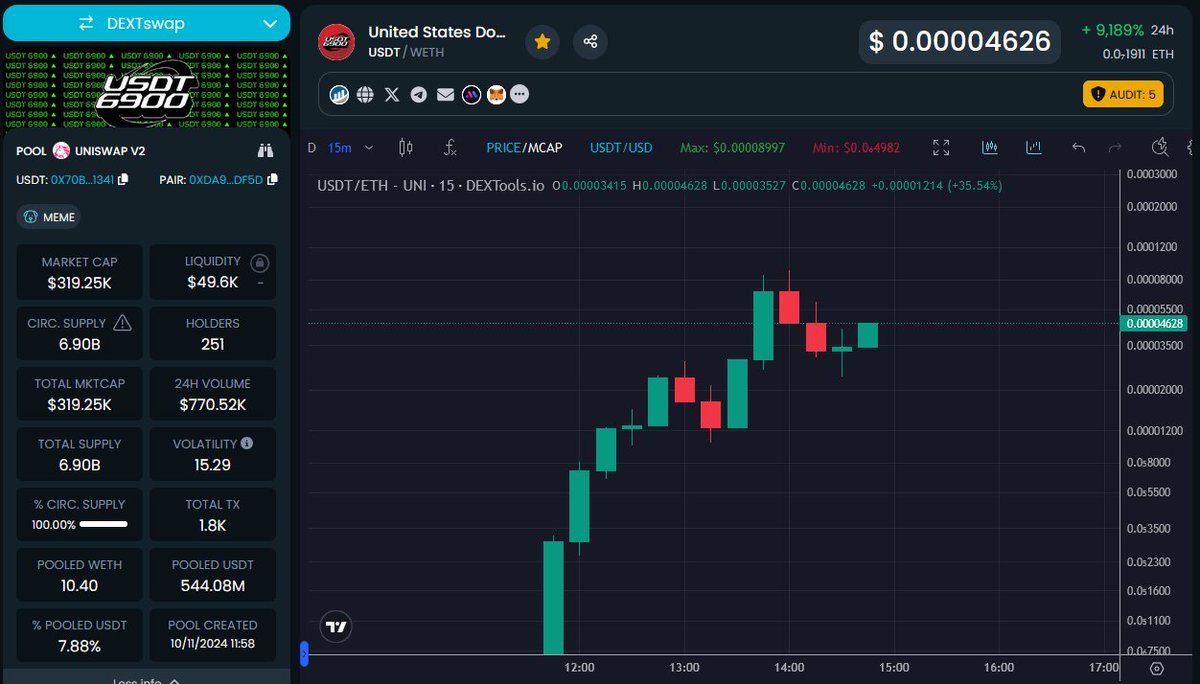The width and height of the screenshot is (1200, 684).
Task: Click the % circ. supply progress bar
Action: 103,524
